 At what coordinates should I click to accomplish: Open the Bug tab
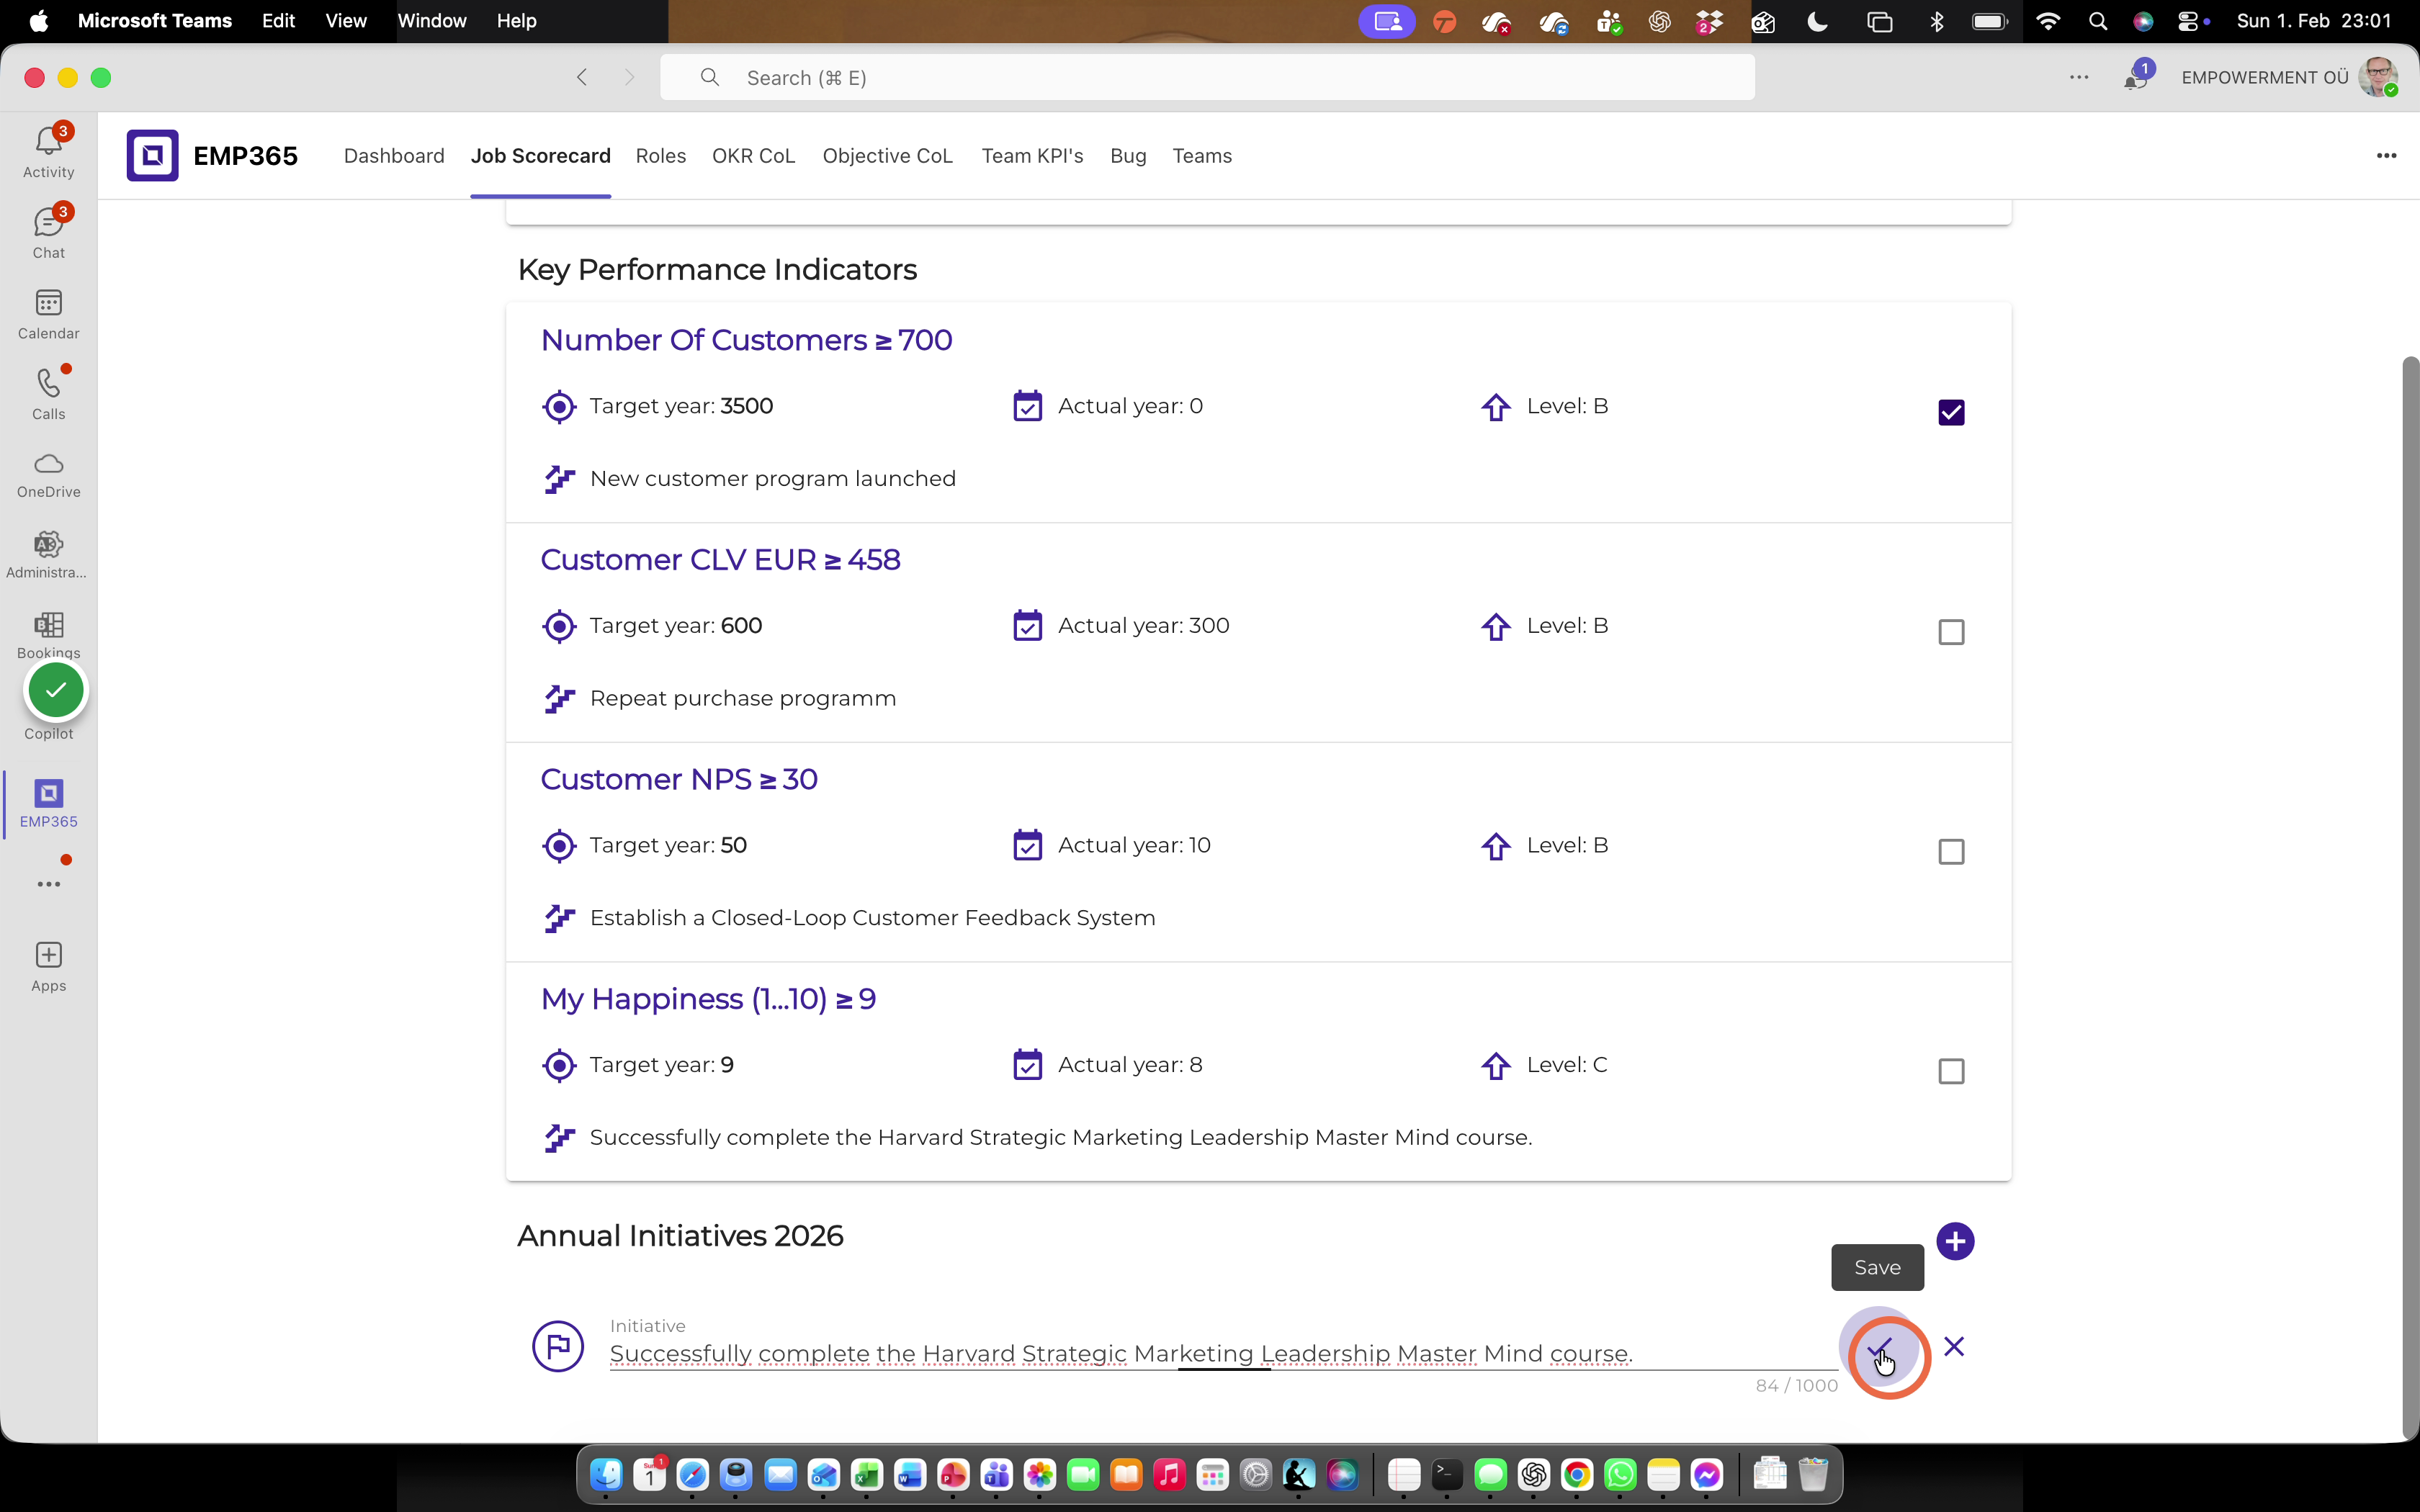click(1128, 156)
